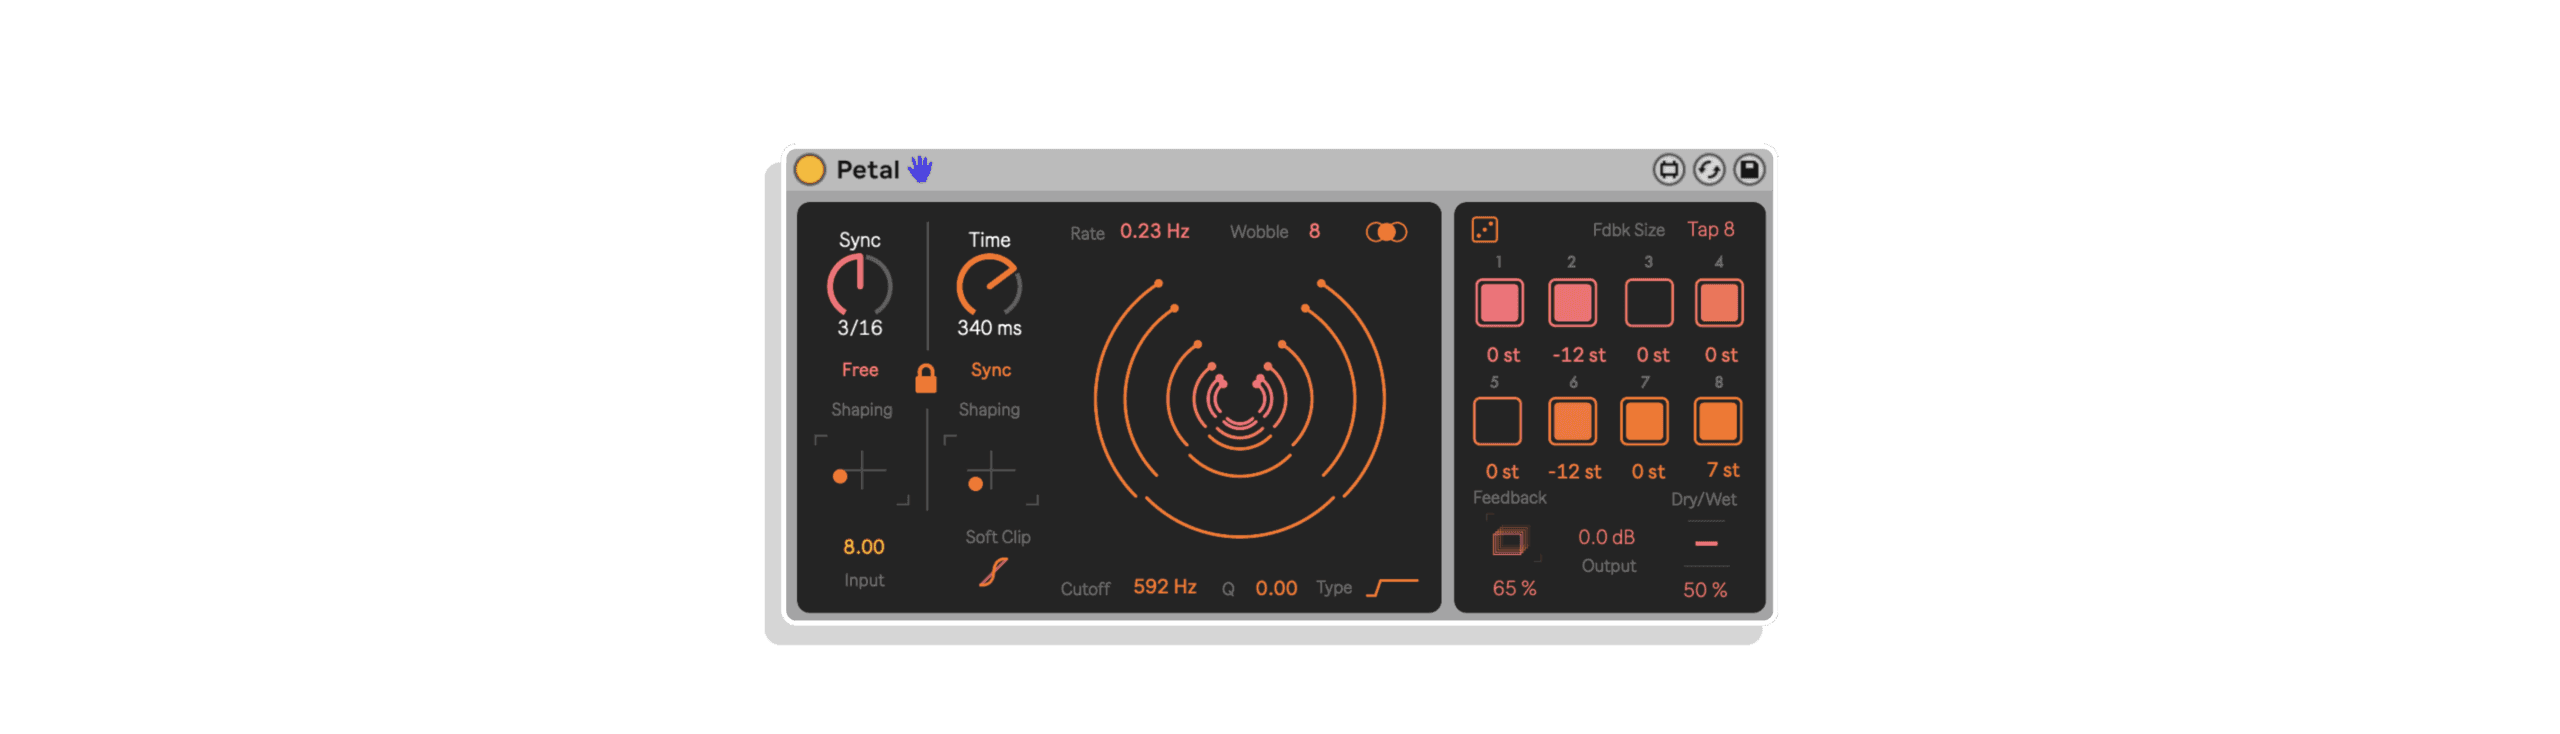The image size is (2560, 734).
Task: Switch left delay mode to Free
Action: click(x=860, y=370)
